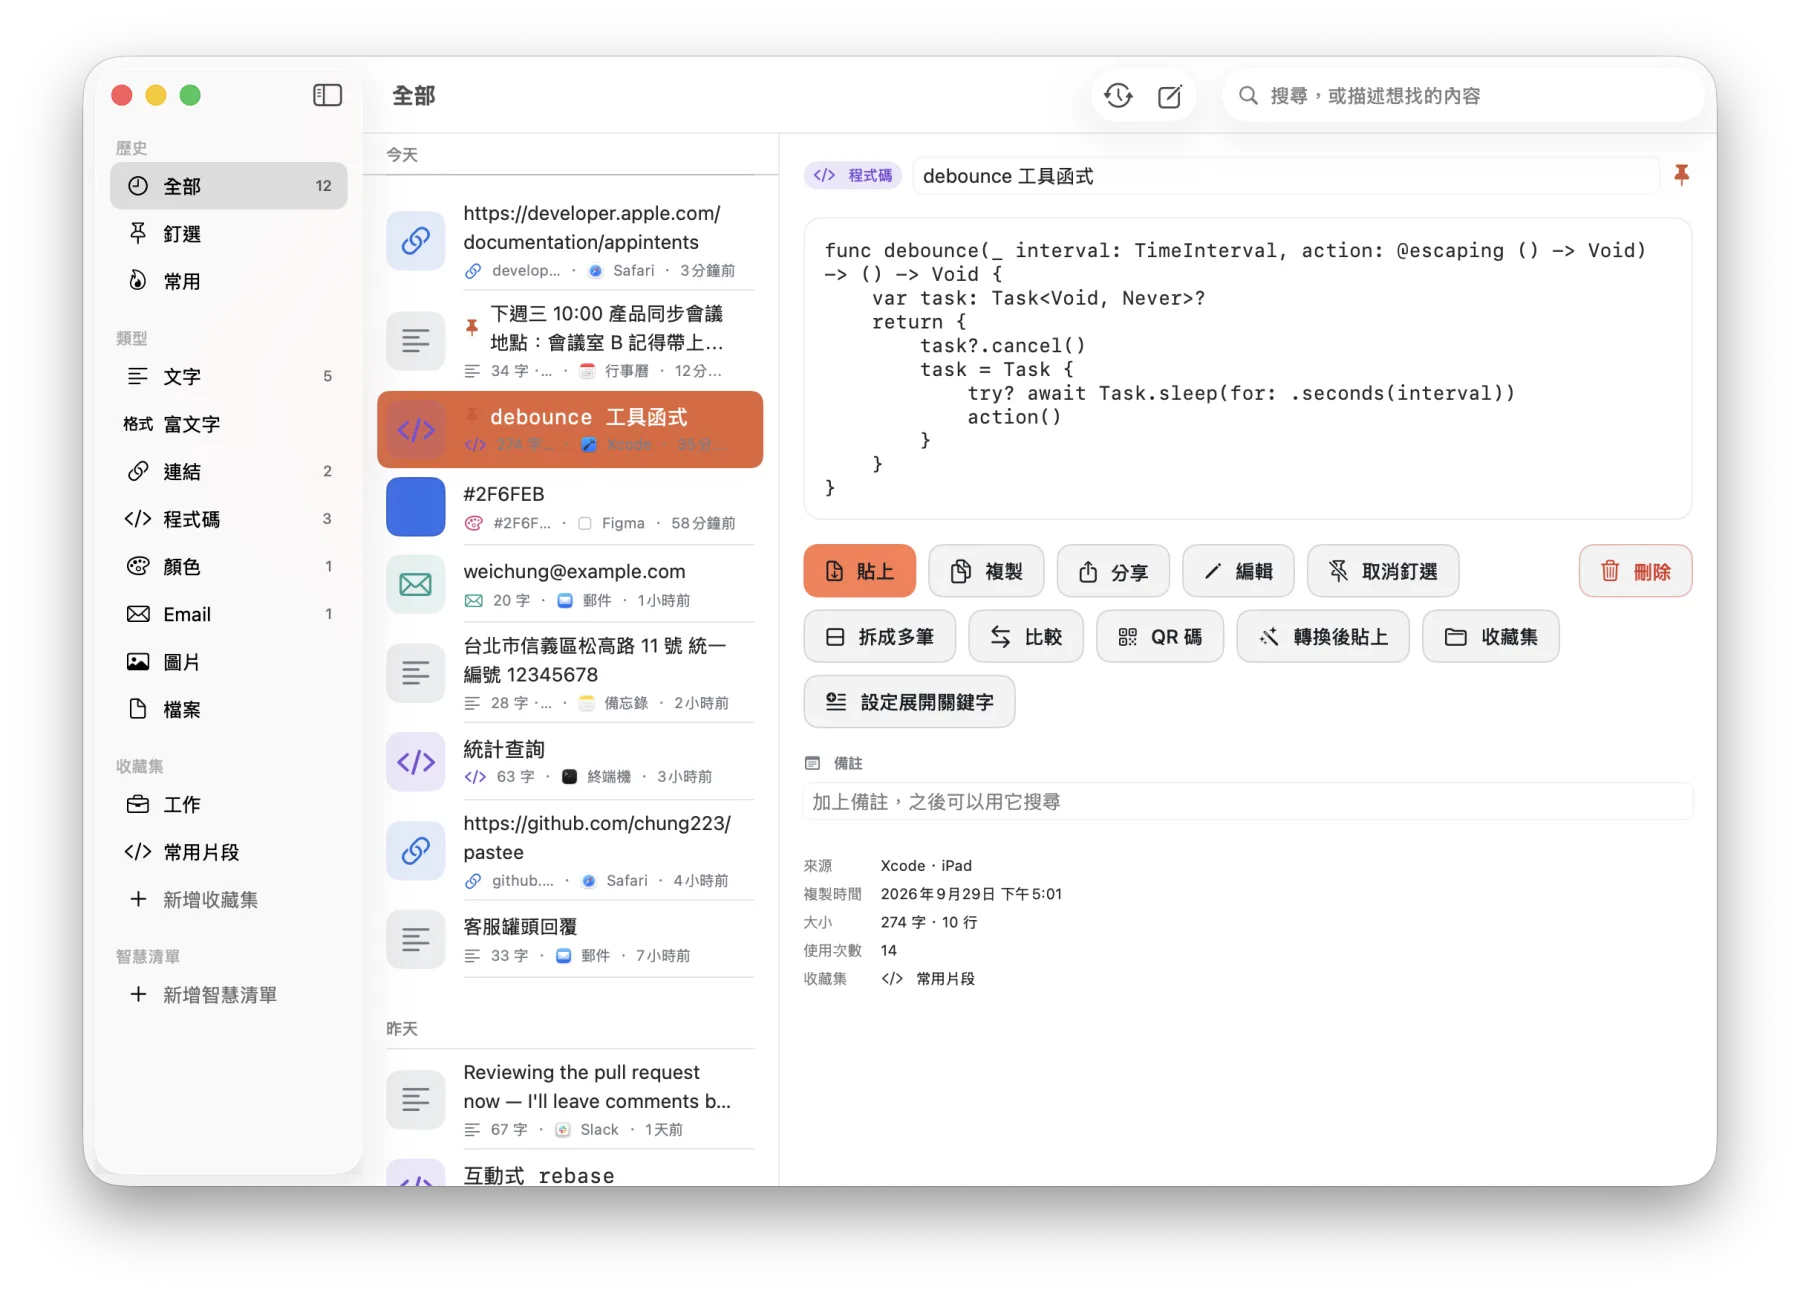Image resolution: width=1800 pixels, height=1296 pixels.
Task: Open the developer.apple.com link clip
Action: (570, 241)
